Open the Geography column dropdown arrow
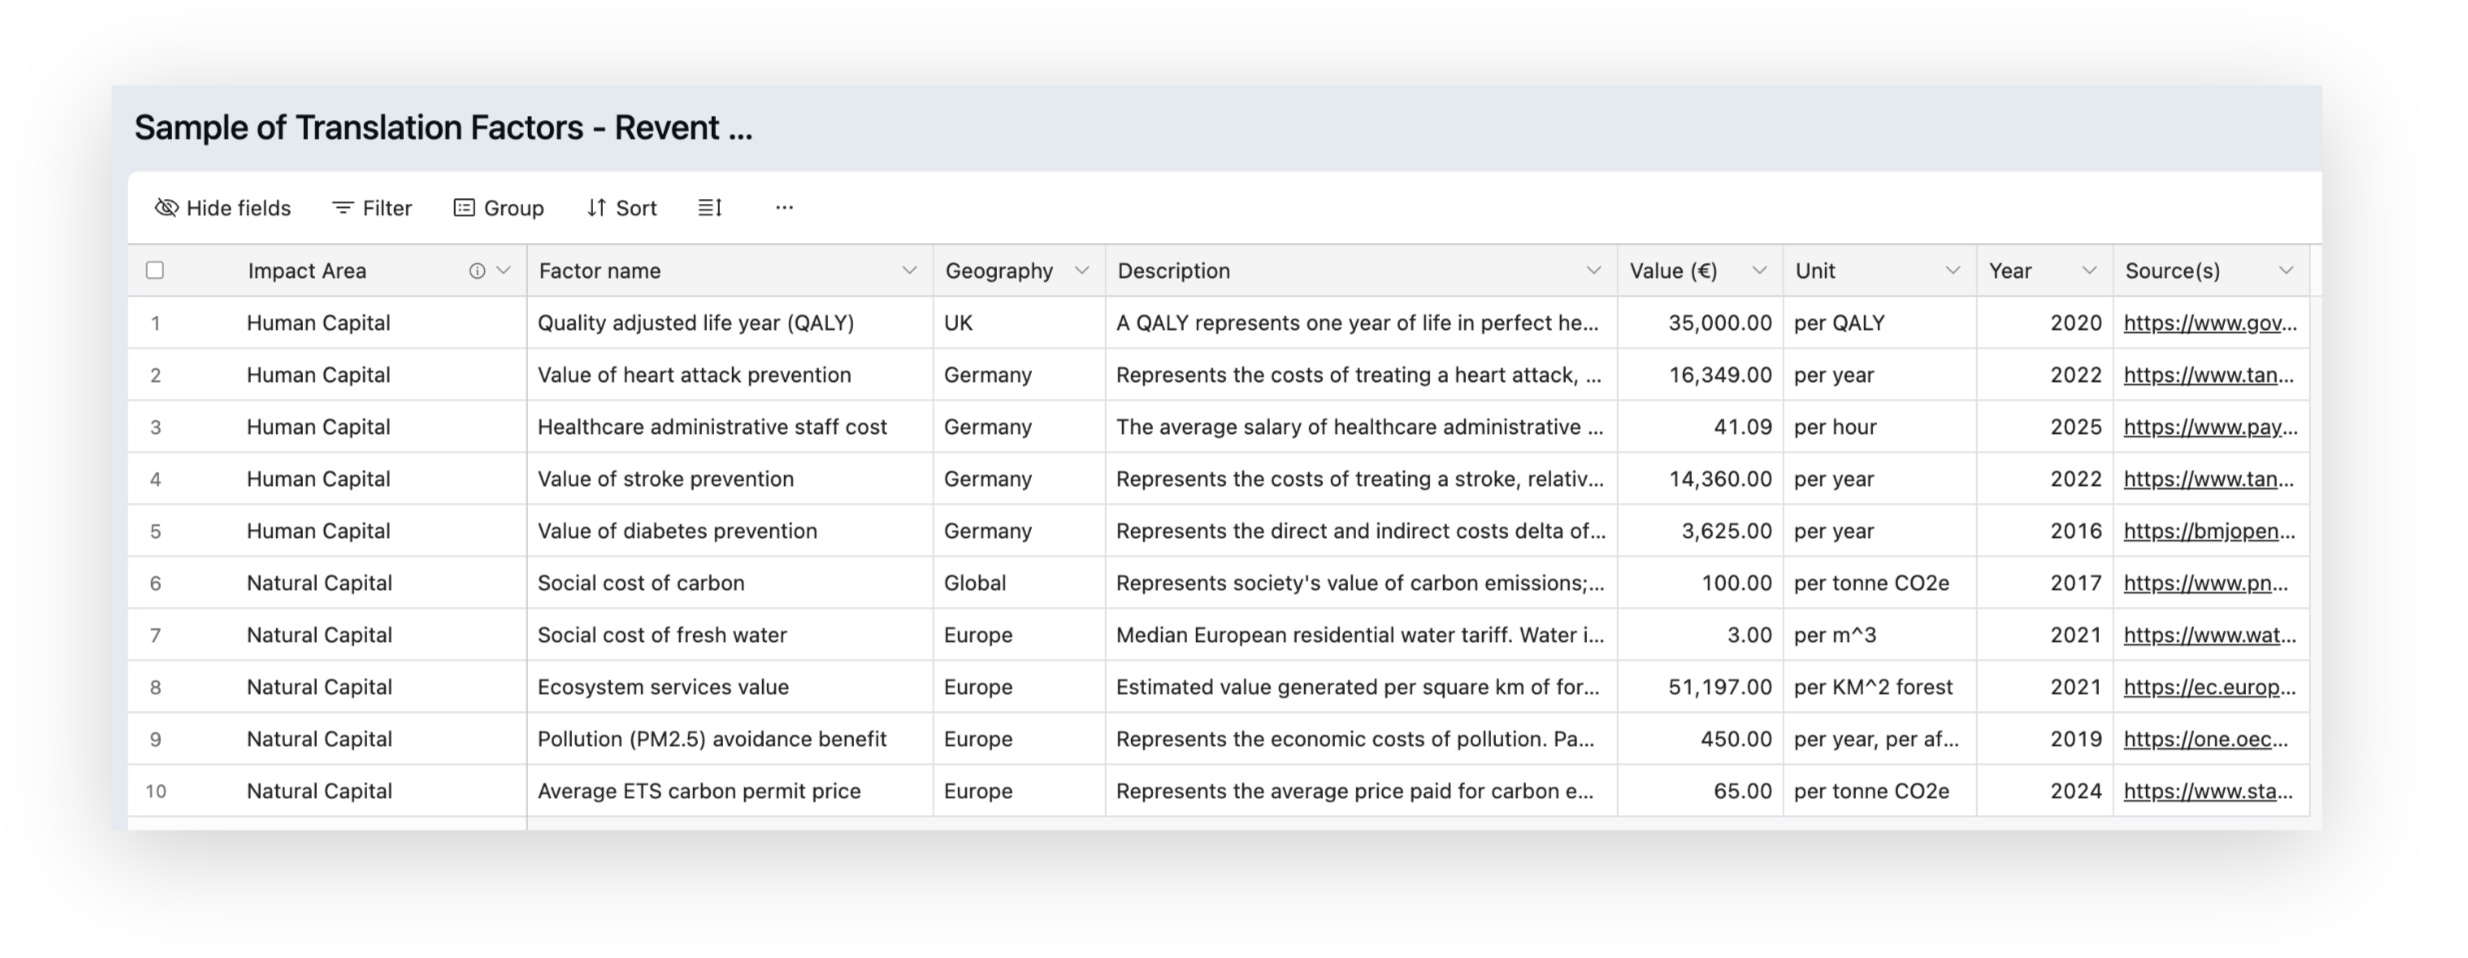Viewport: 2468px width, 958px height. click(x=1081, y=271)
